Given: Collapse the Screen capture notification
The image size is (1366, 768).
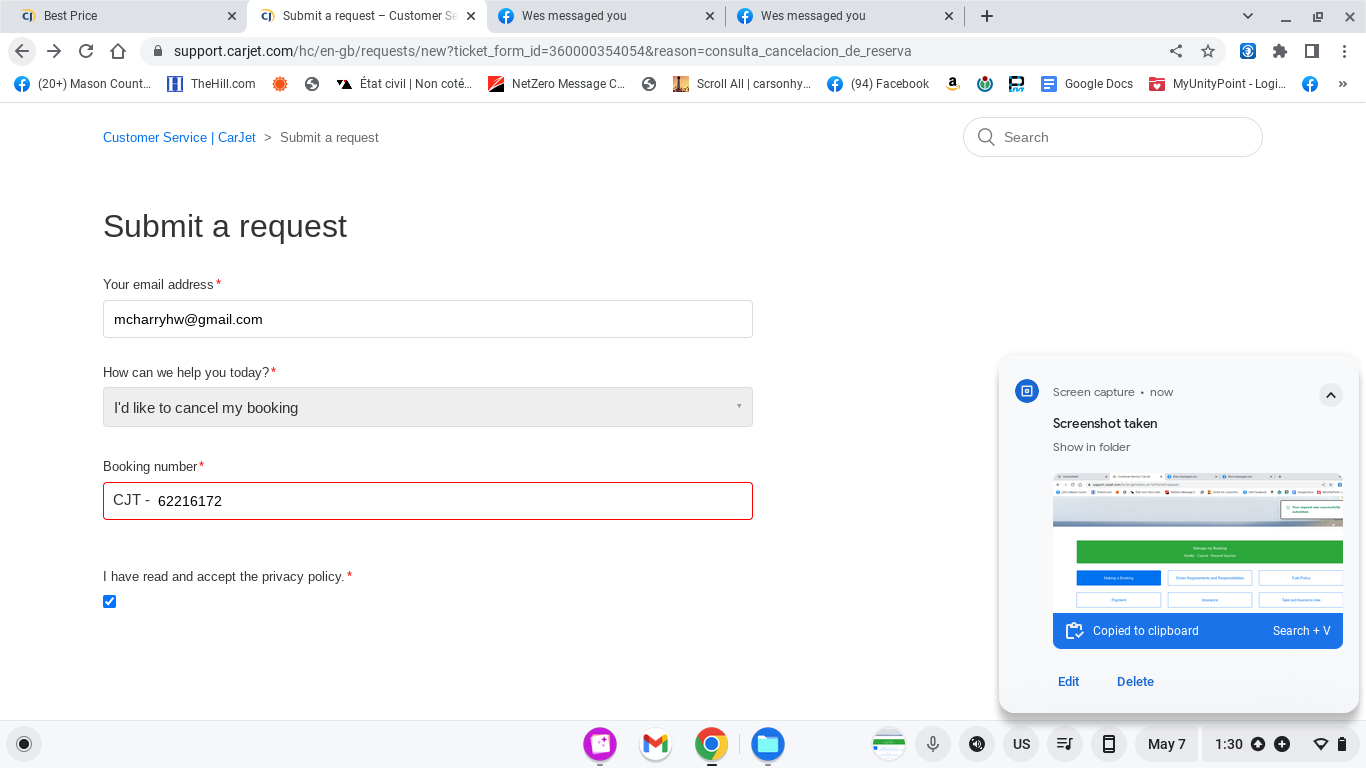Looking at the screenshot, I should click(x=1330, y=395).
